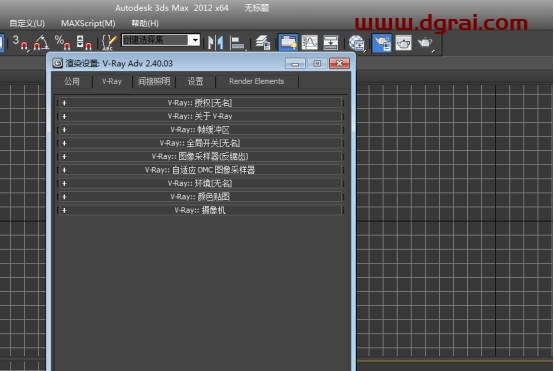
Task: Maximize the V-Ray render setup dialog
Action: click(317, 64)
